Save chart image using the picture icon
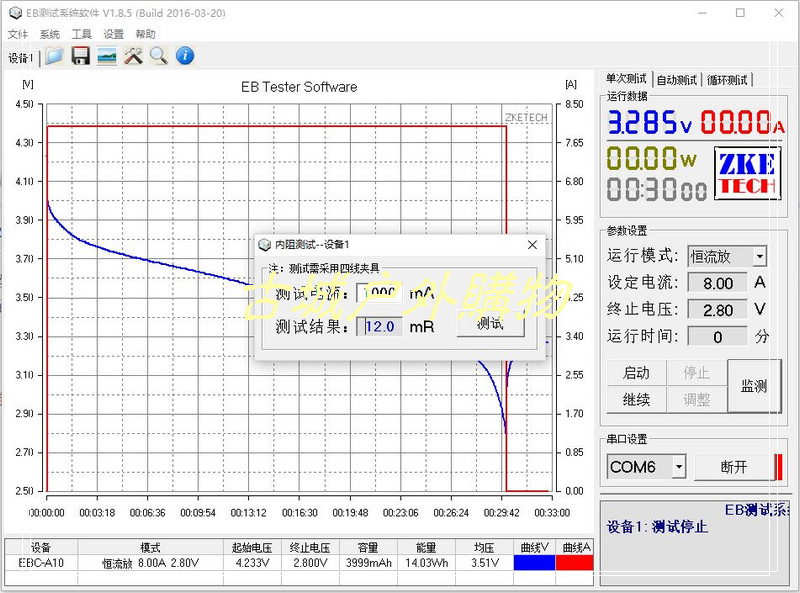Viewport: 800px width, 593px height. coord(107,56)
